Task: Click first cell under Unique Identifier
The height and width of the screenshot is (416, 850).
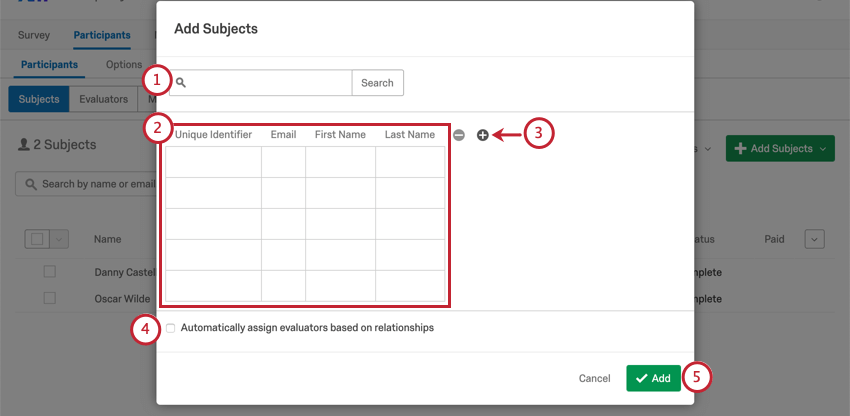Action: (x=213, y=162)
